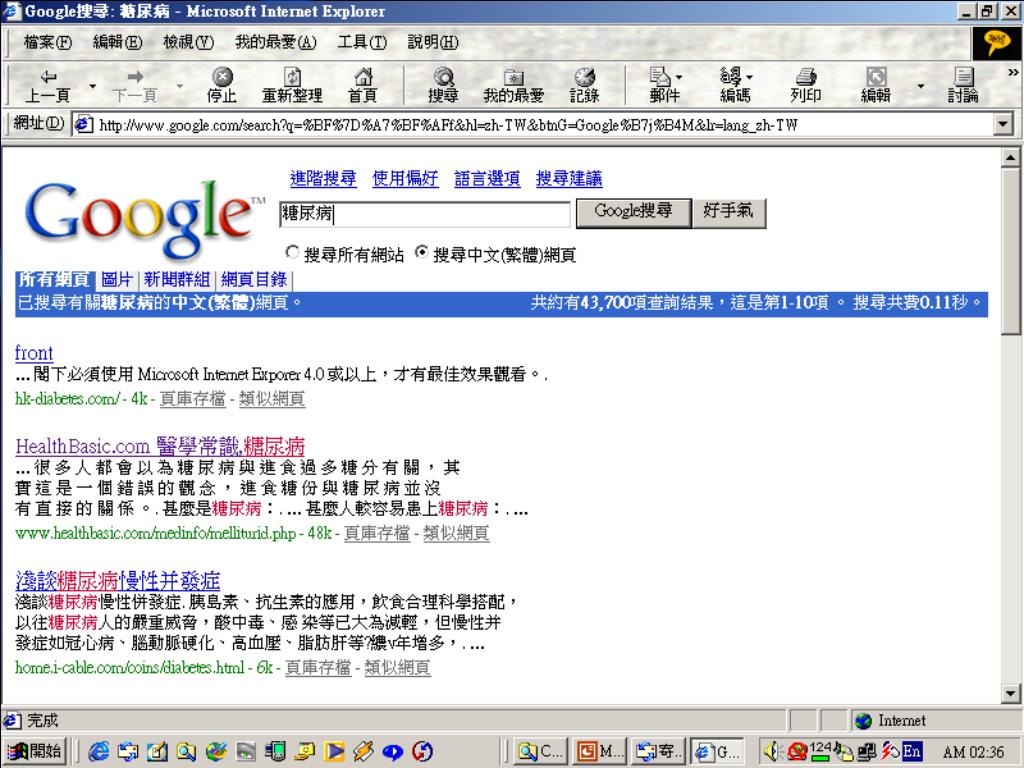Open History (記錄) from the toolbar
1024x768 pixels.
584,86
